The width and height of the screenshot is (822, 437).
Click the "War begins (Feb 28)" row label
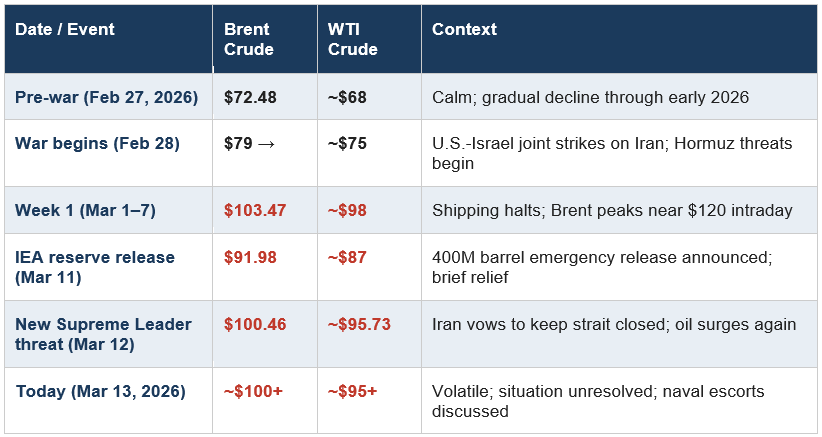(97, 143)
